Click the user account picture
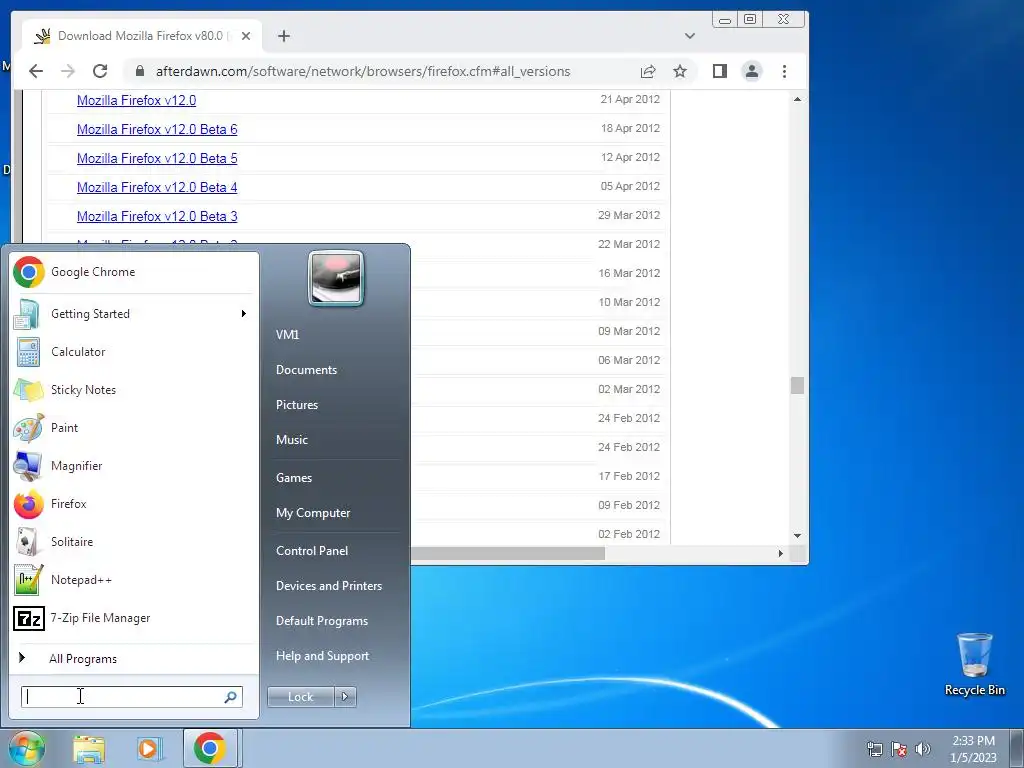The height and width of the screenshot is (768, 1024). [x=336, y=278]
